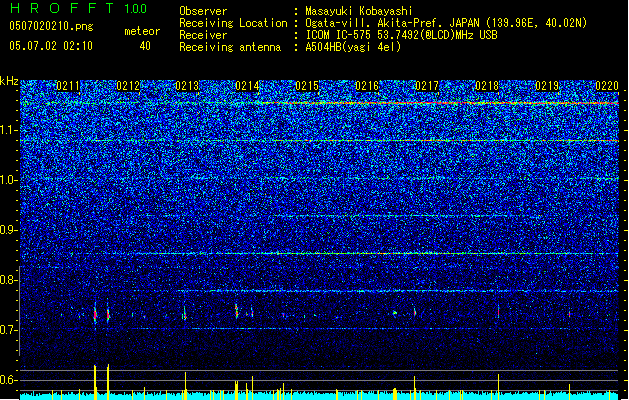This screenshot has width=629, height=400.
Task: Click the 0220 time marker
Action: (607, 86)
